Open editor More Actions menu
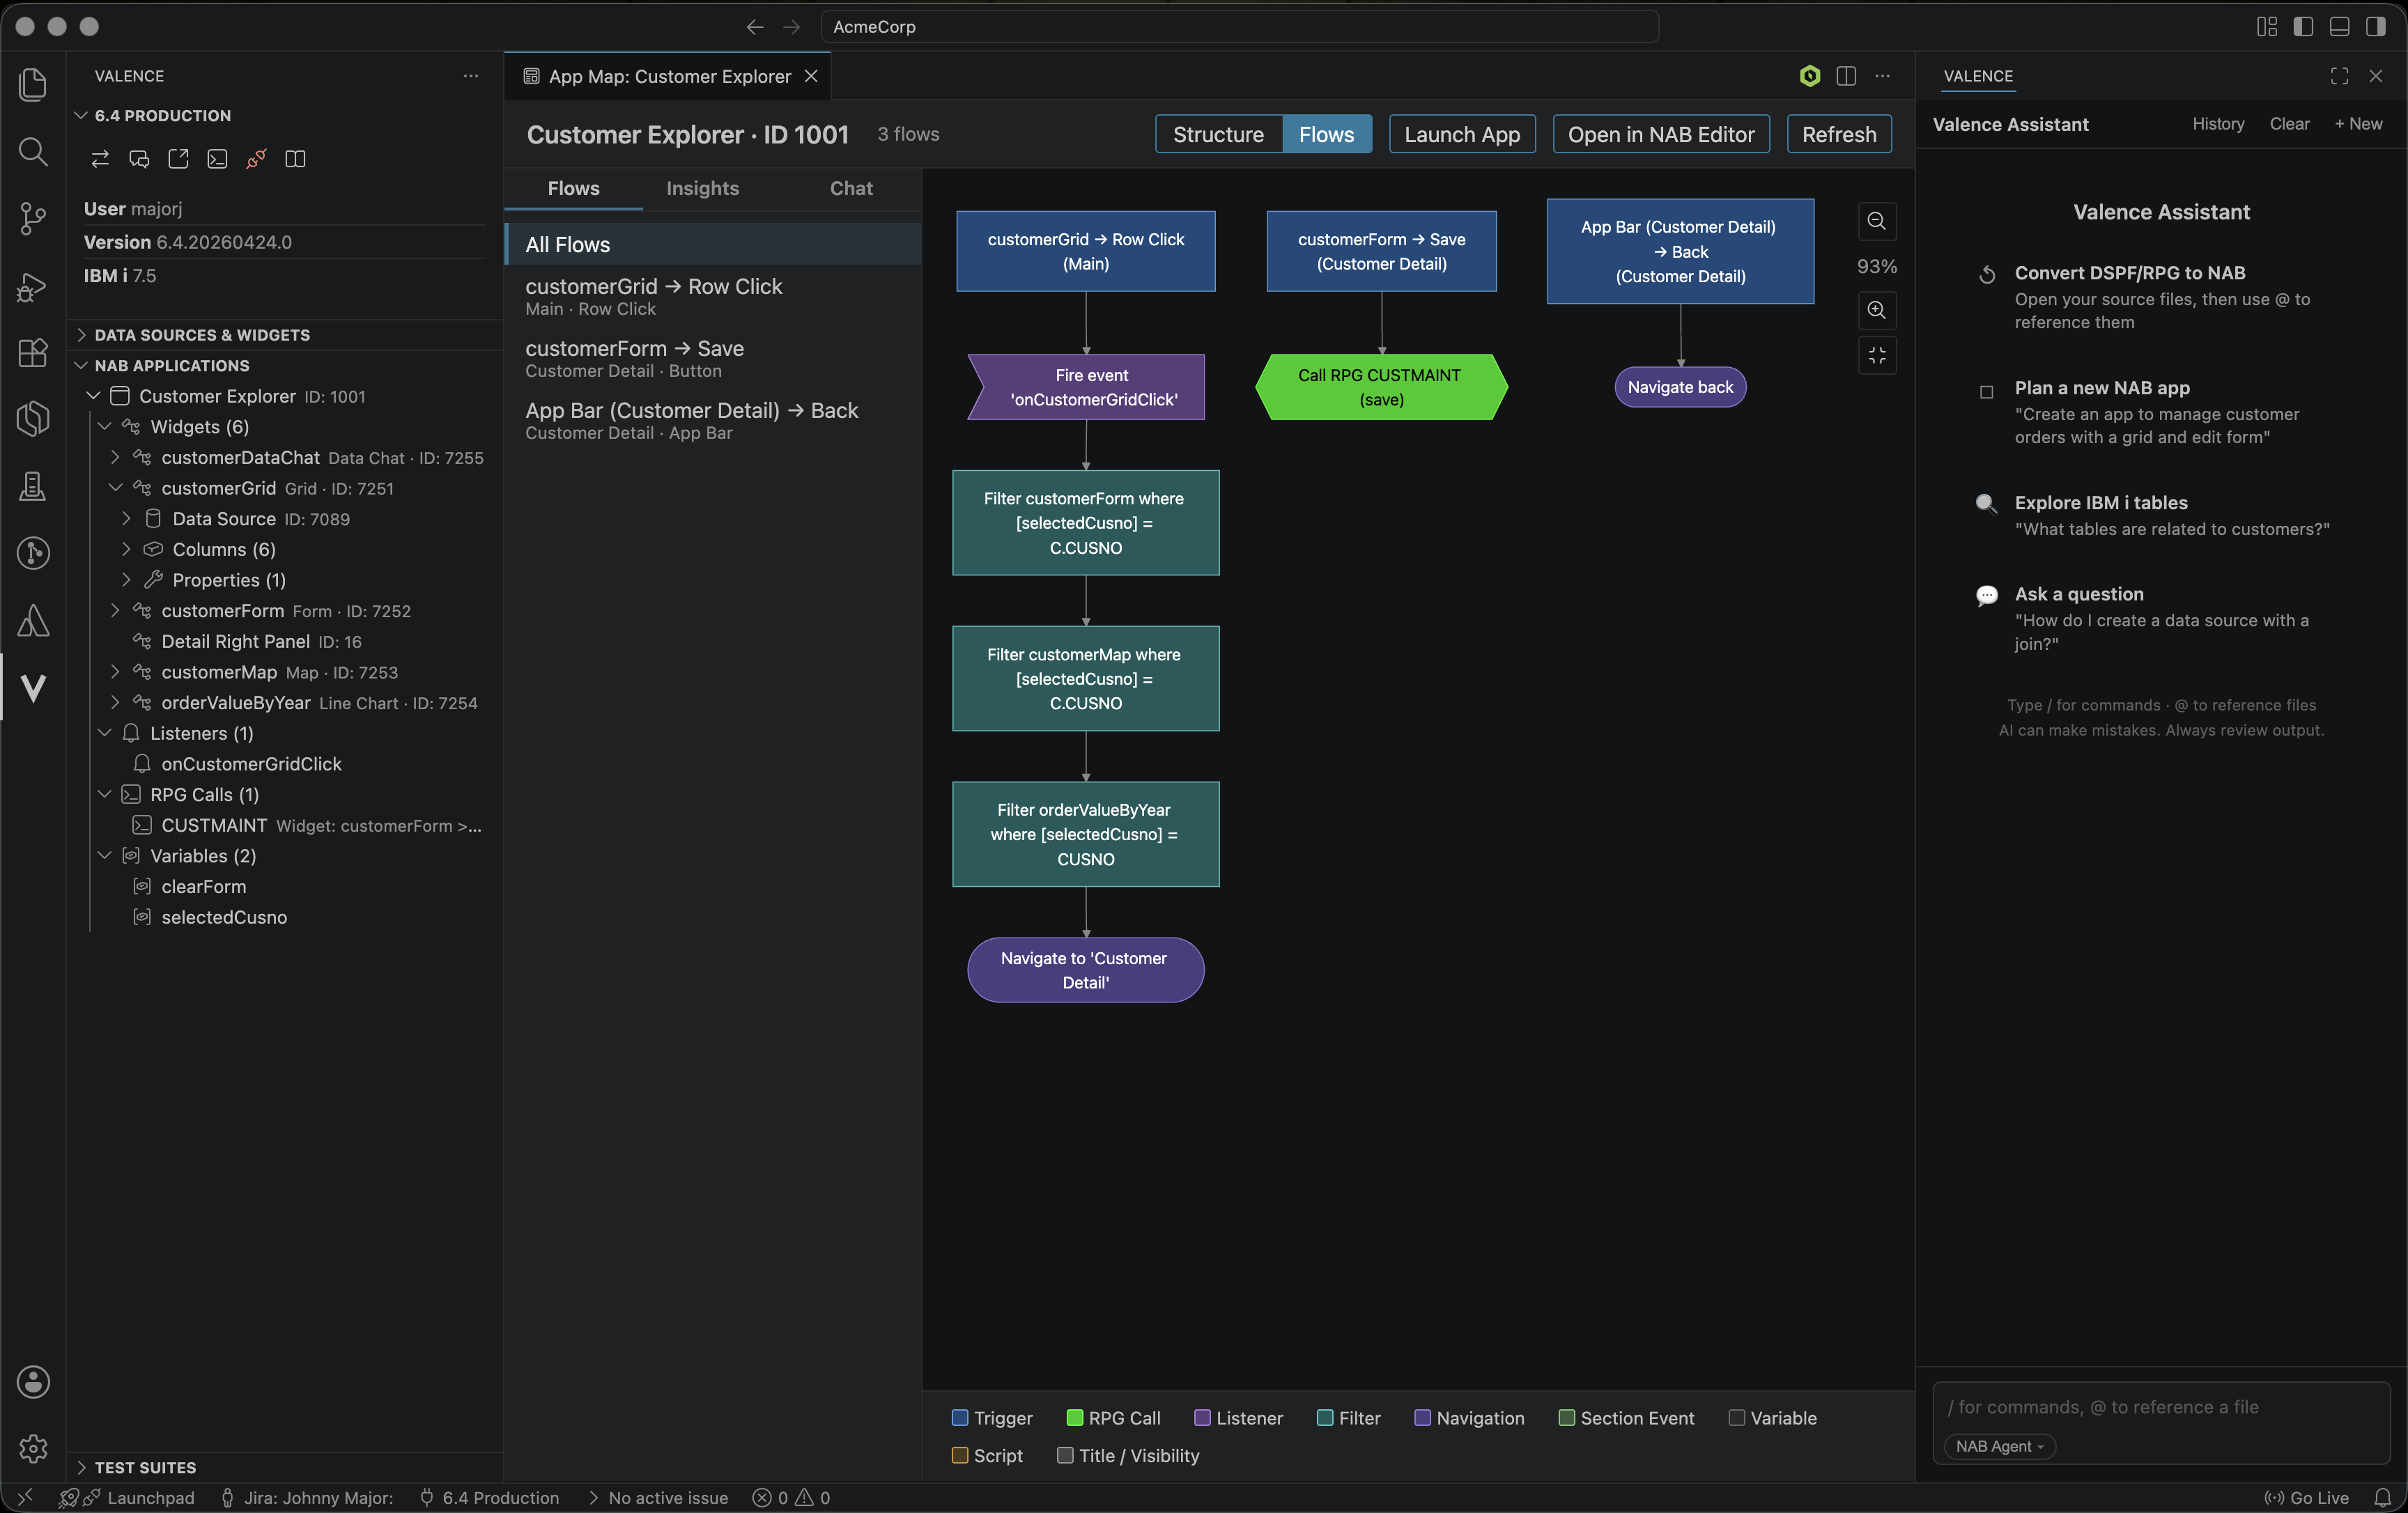 (1882, 76)
